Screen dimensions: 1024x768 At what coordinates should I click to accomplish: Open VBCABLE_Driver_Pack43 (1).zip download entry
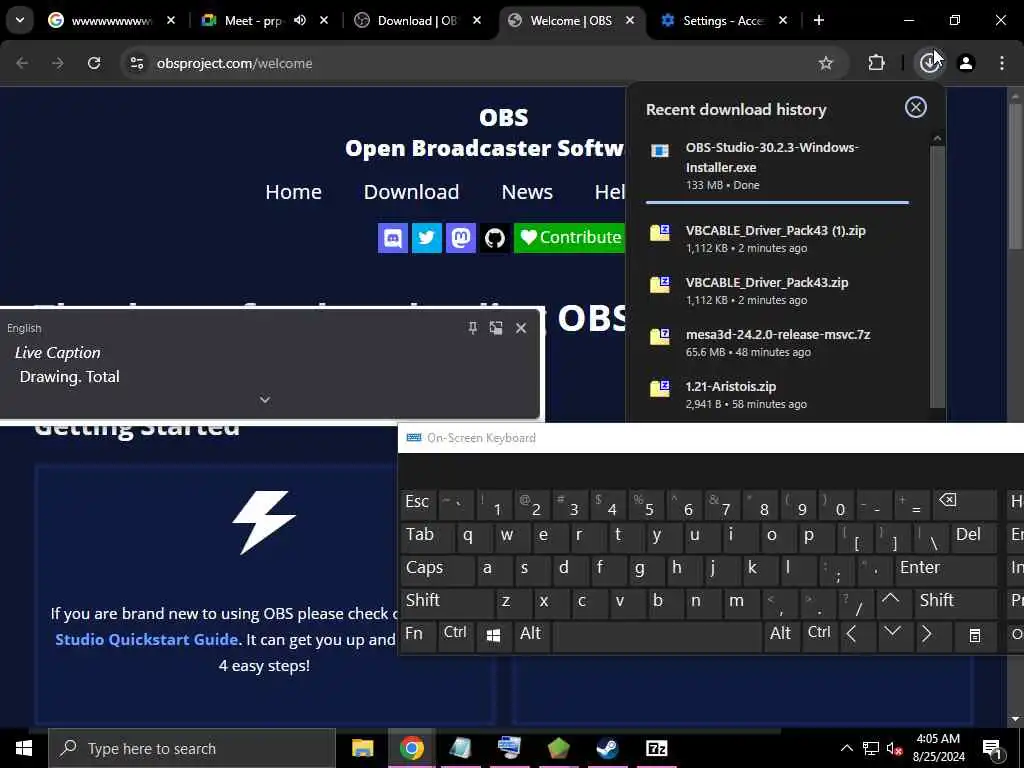[777, 238]
